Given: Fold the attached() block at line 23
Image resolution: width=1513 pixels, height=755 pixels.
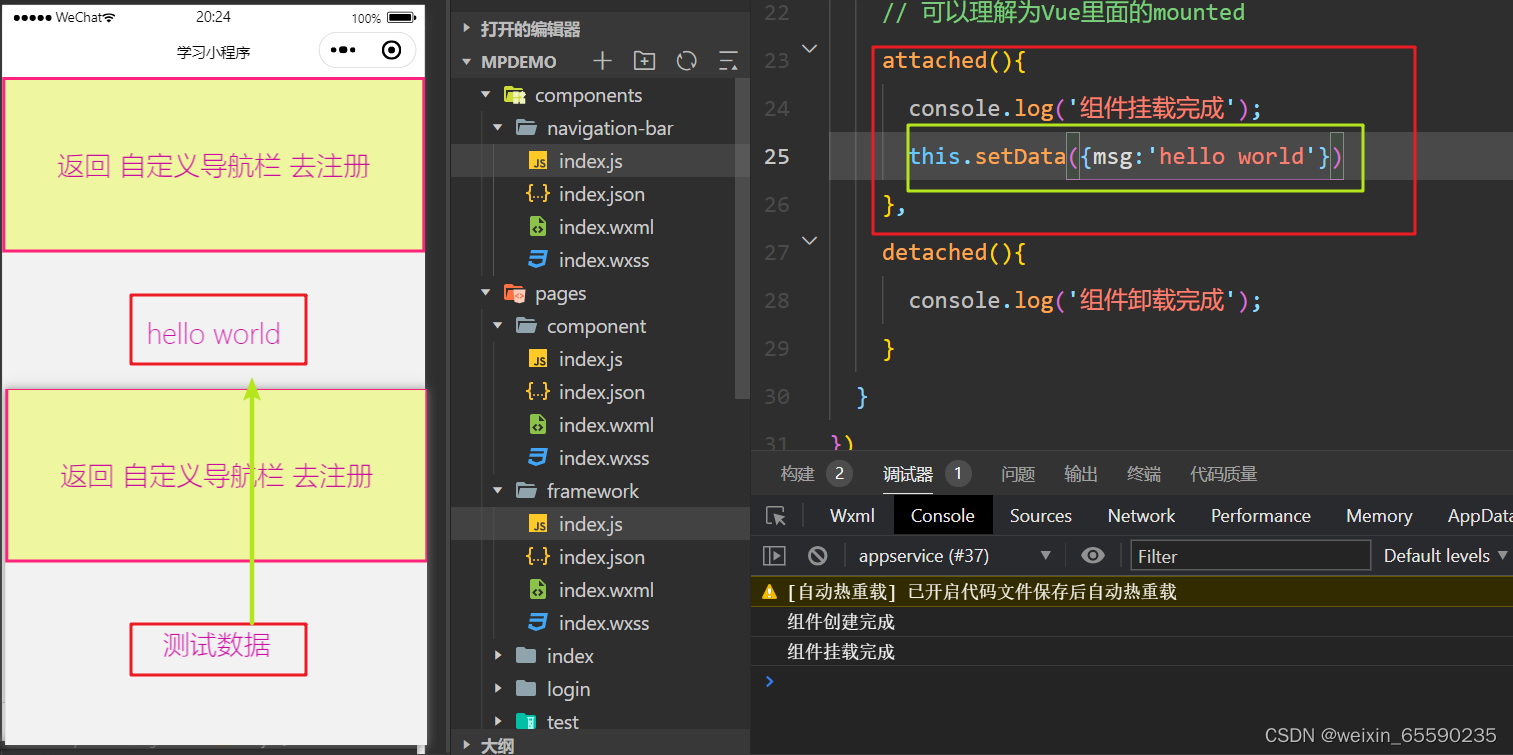Looking at the screenshot, I should 810,47.
